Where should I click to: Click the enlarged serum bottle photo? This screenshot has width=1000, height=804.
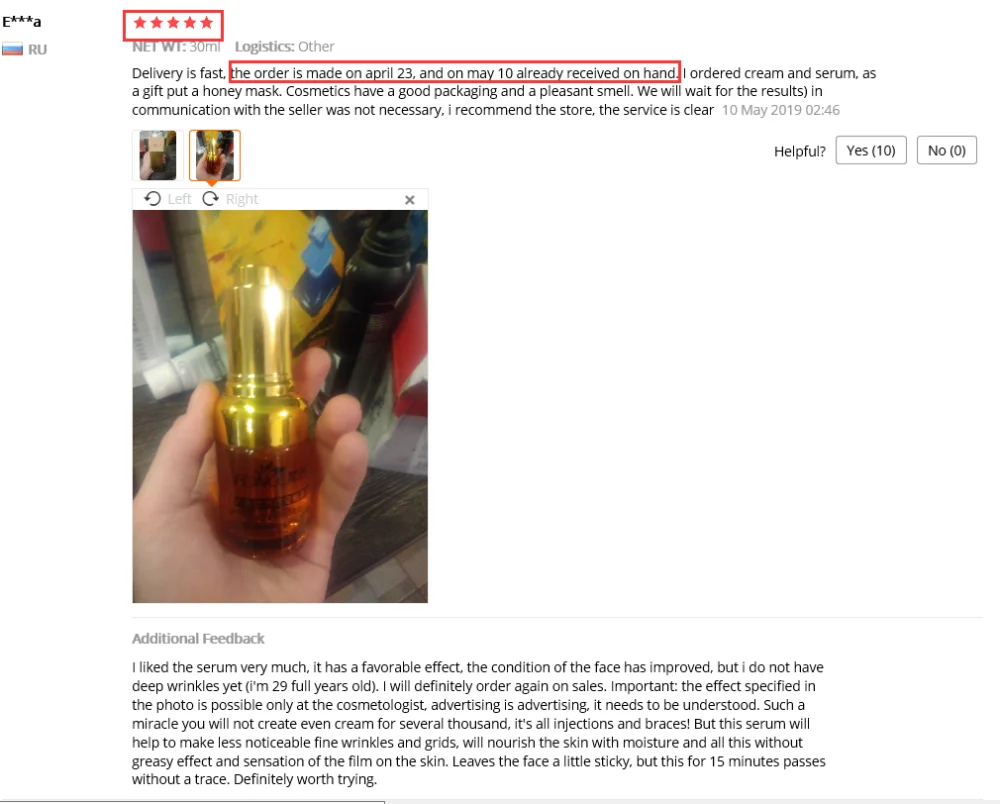[x=280, y=406]
